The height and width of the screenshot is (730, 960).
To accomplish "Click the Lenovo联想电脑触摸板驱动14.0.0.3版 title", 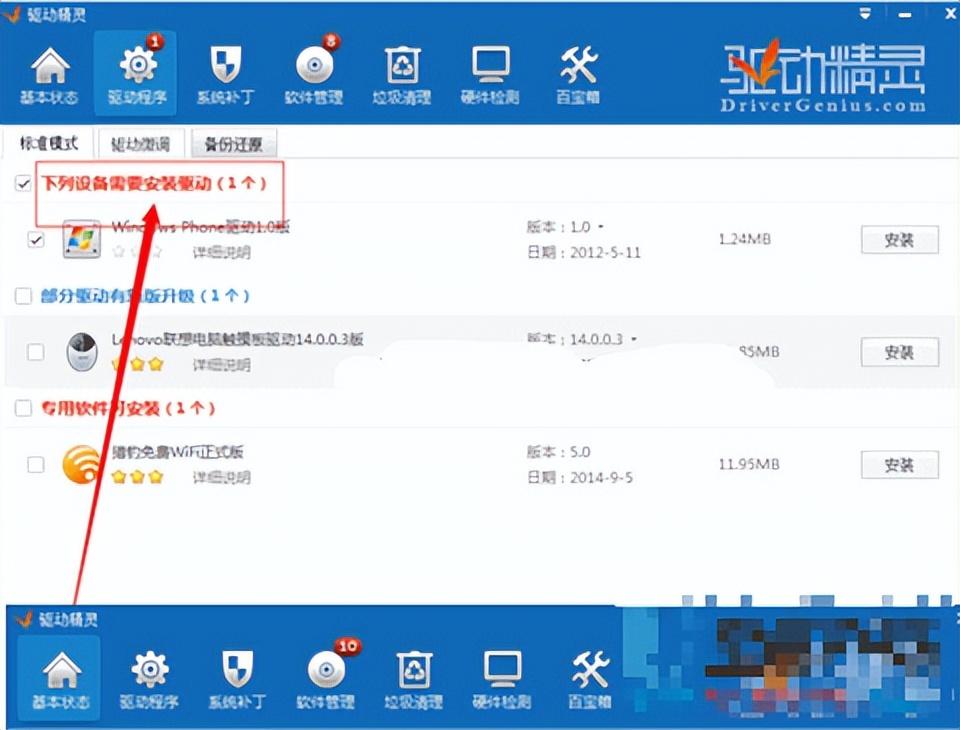I will pyautogui.click(x=238, y=339).
